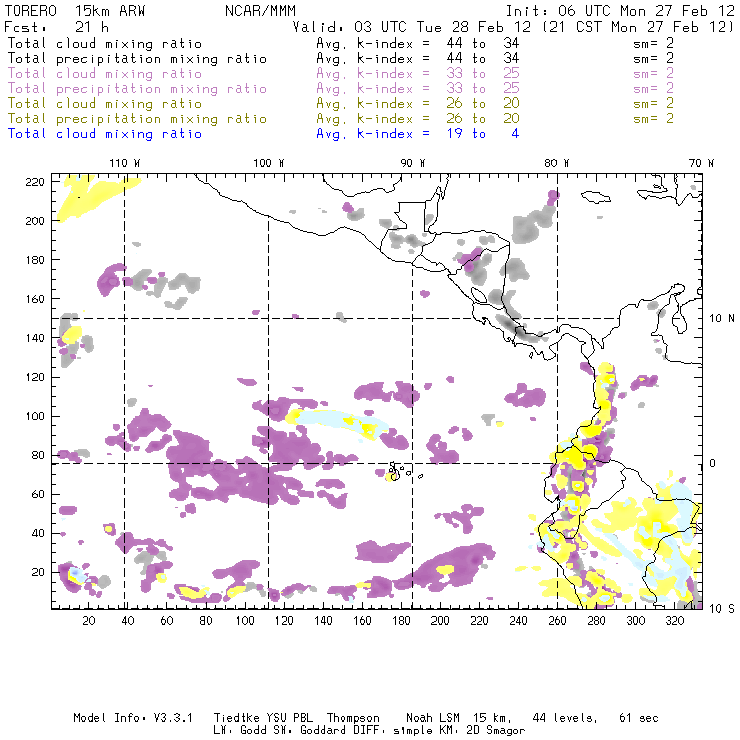Click the "10 S" latitude label
Viewport: 740px width, 740px height.
[x=722, y=609]
